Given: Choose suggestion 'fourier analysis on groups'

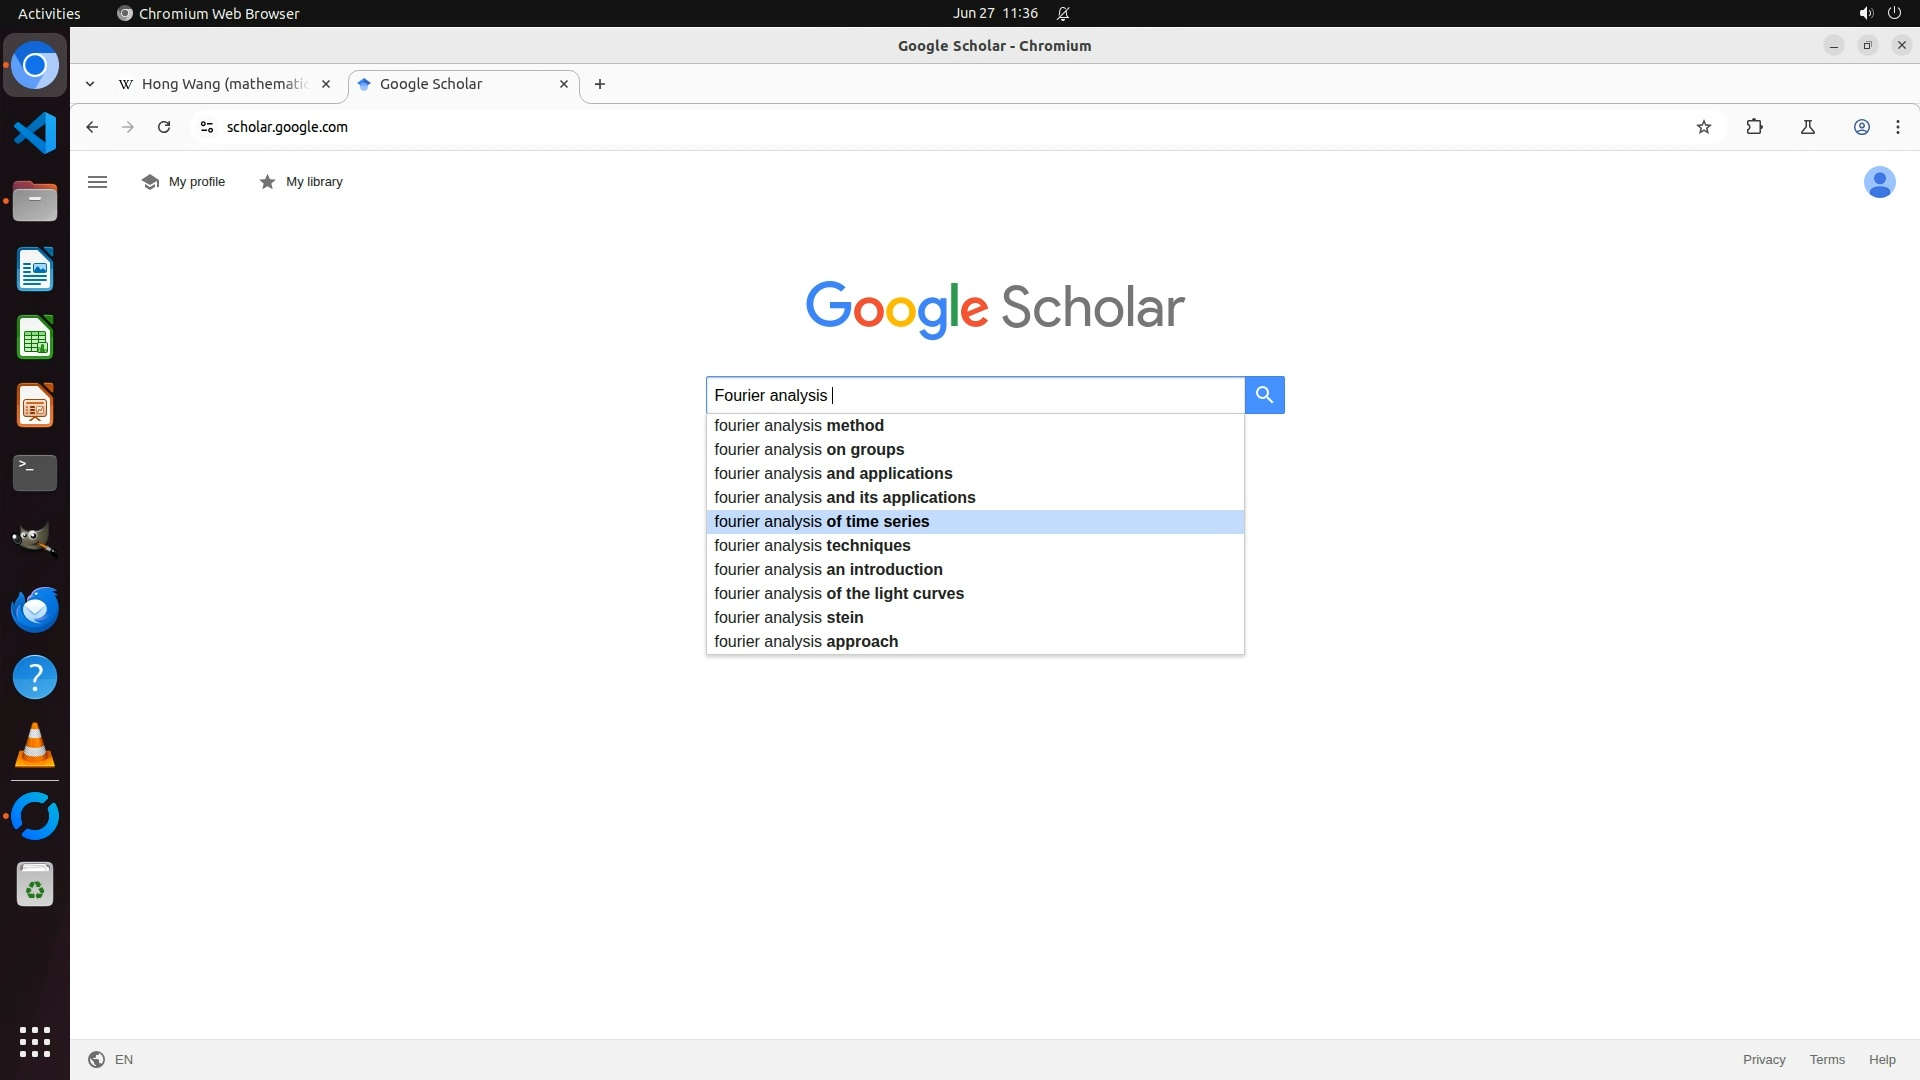Looking at the screenshot, I should tap(808, 450).
